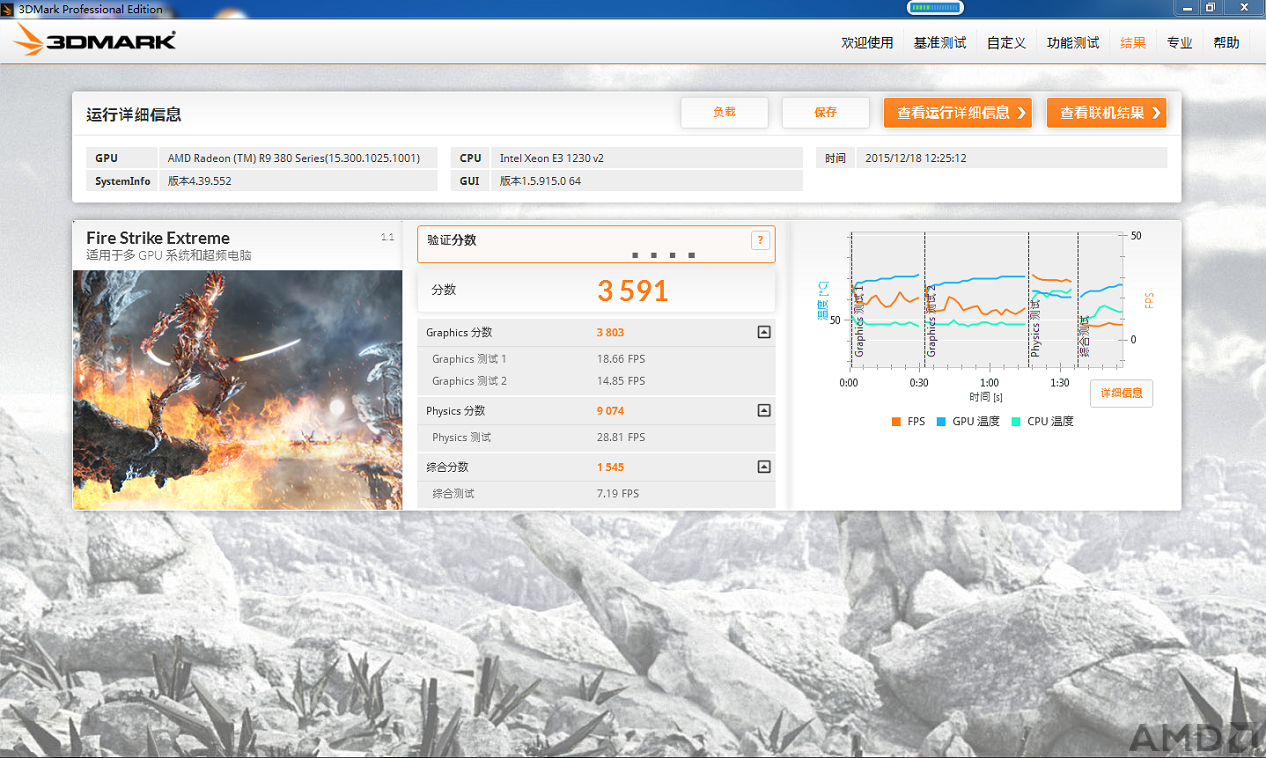Image resolution: width=1266 pixels, height=758 pixels.
Task: Click the Physics score value 9 074
Action: [610, 411]
